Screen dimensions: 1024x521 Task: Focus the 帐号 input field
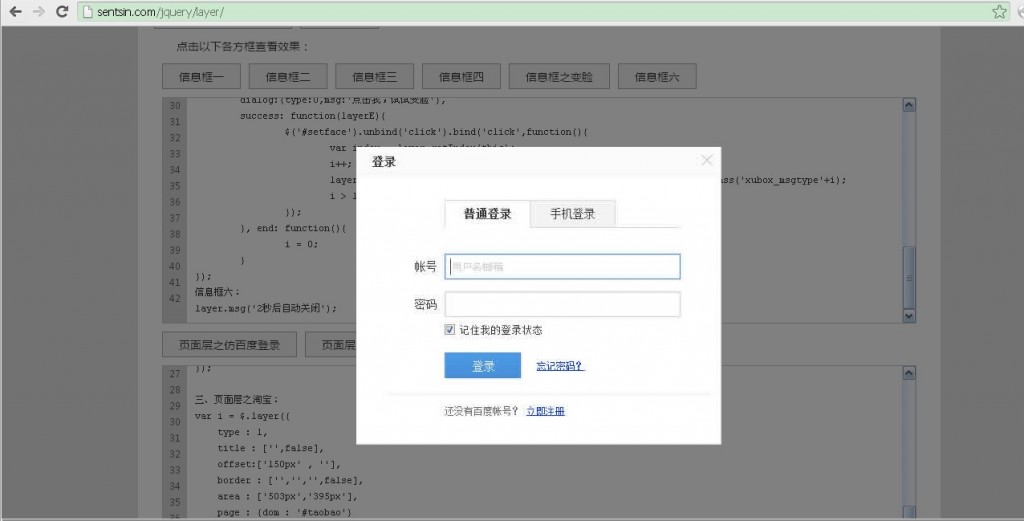point(562,266)
